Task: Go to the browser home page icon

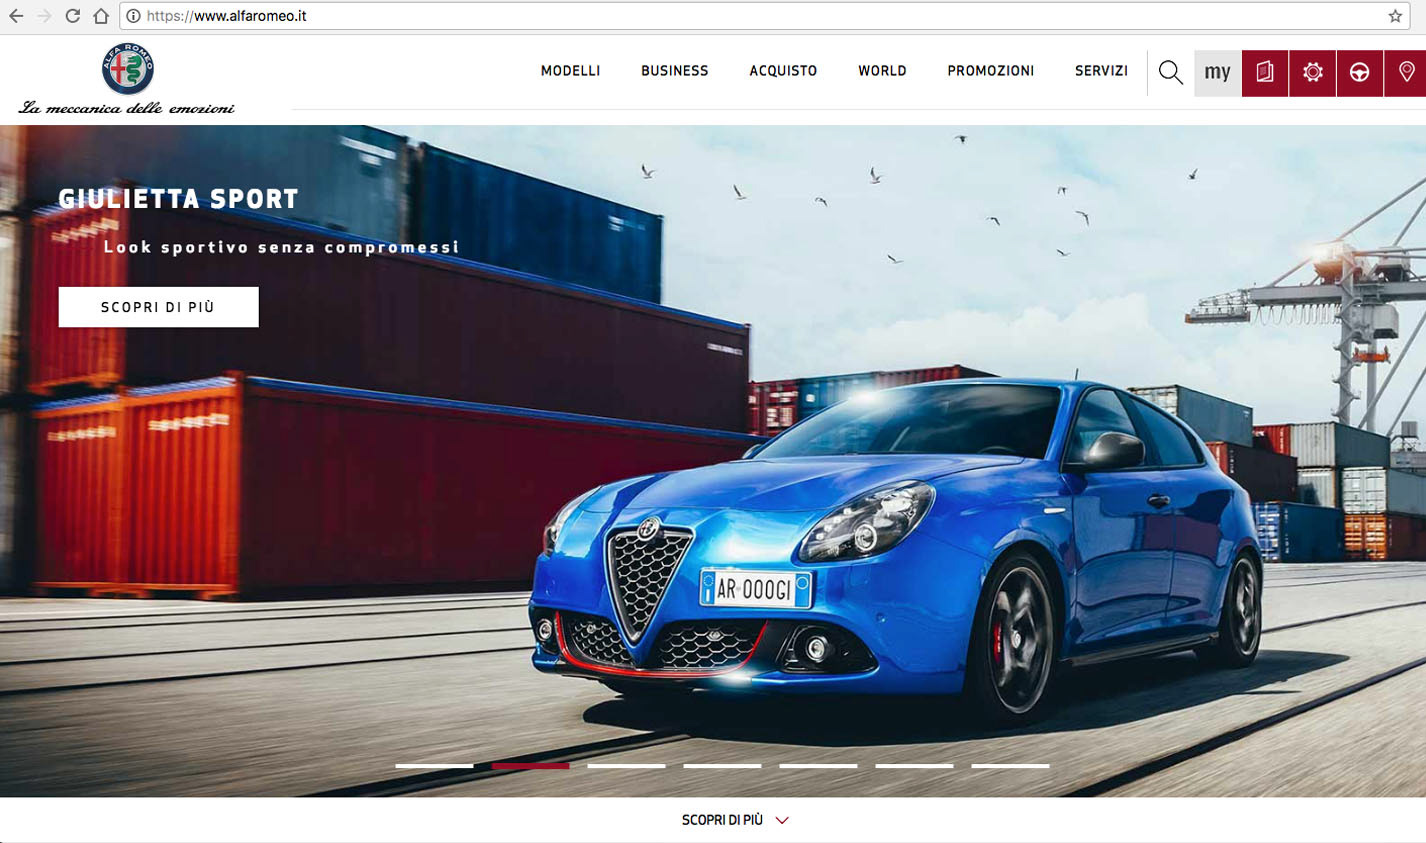Action: point(101,16)
